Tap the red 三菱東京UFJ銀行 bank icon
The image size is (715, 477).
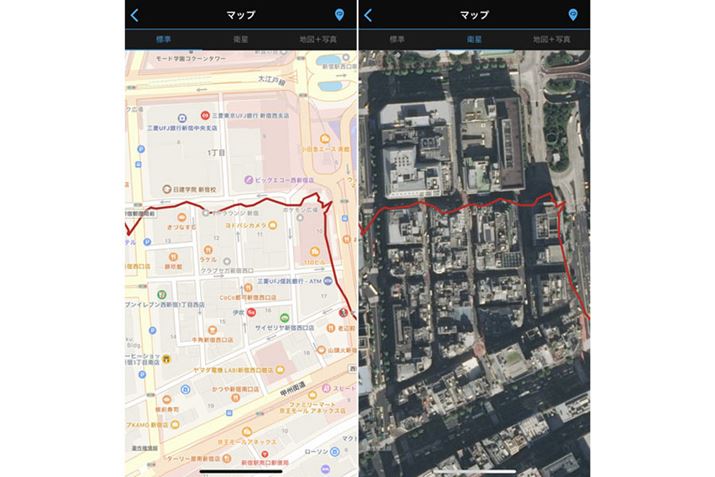205,115
